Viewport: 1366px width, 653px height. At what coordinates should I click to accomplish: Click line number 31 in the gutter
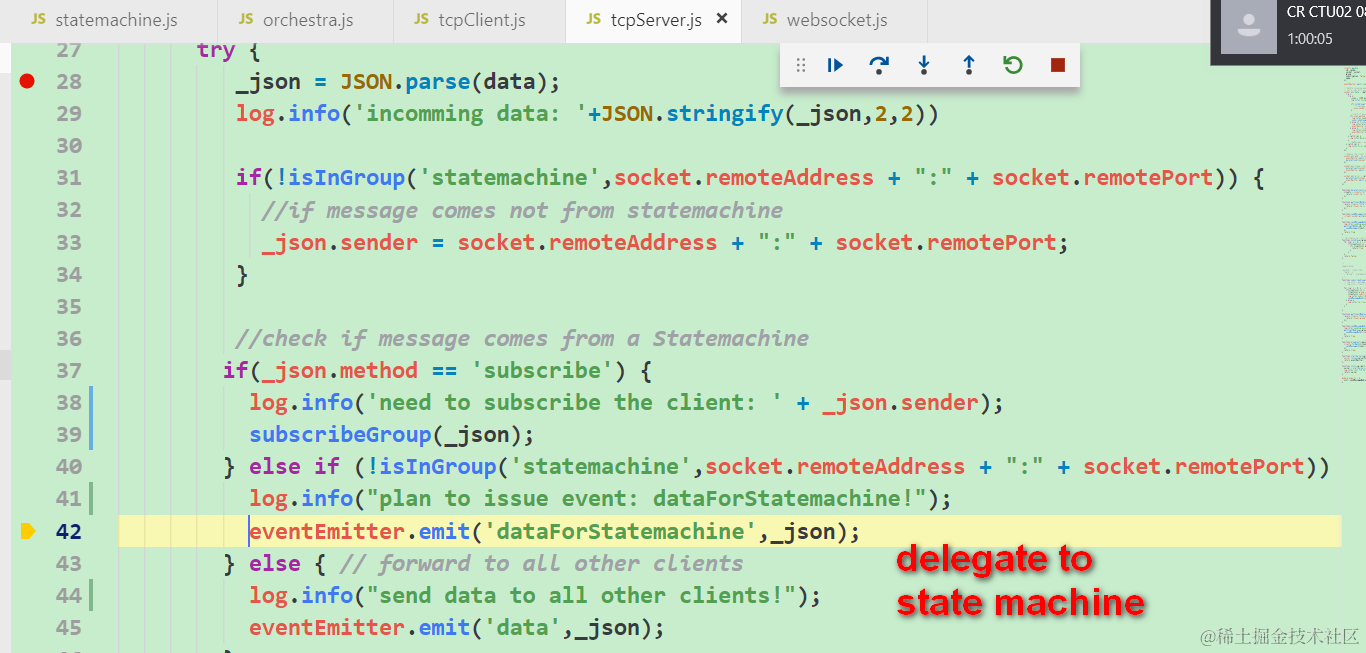(x=69, y=178)
